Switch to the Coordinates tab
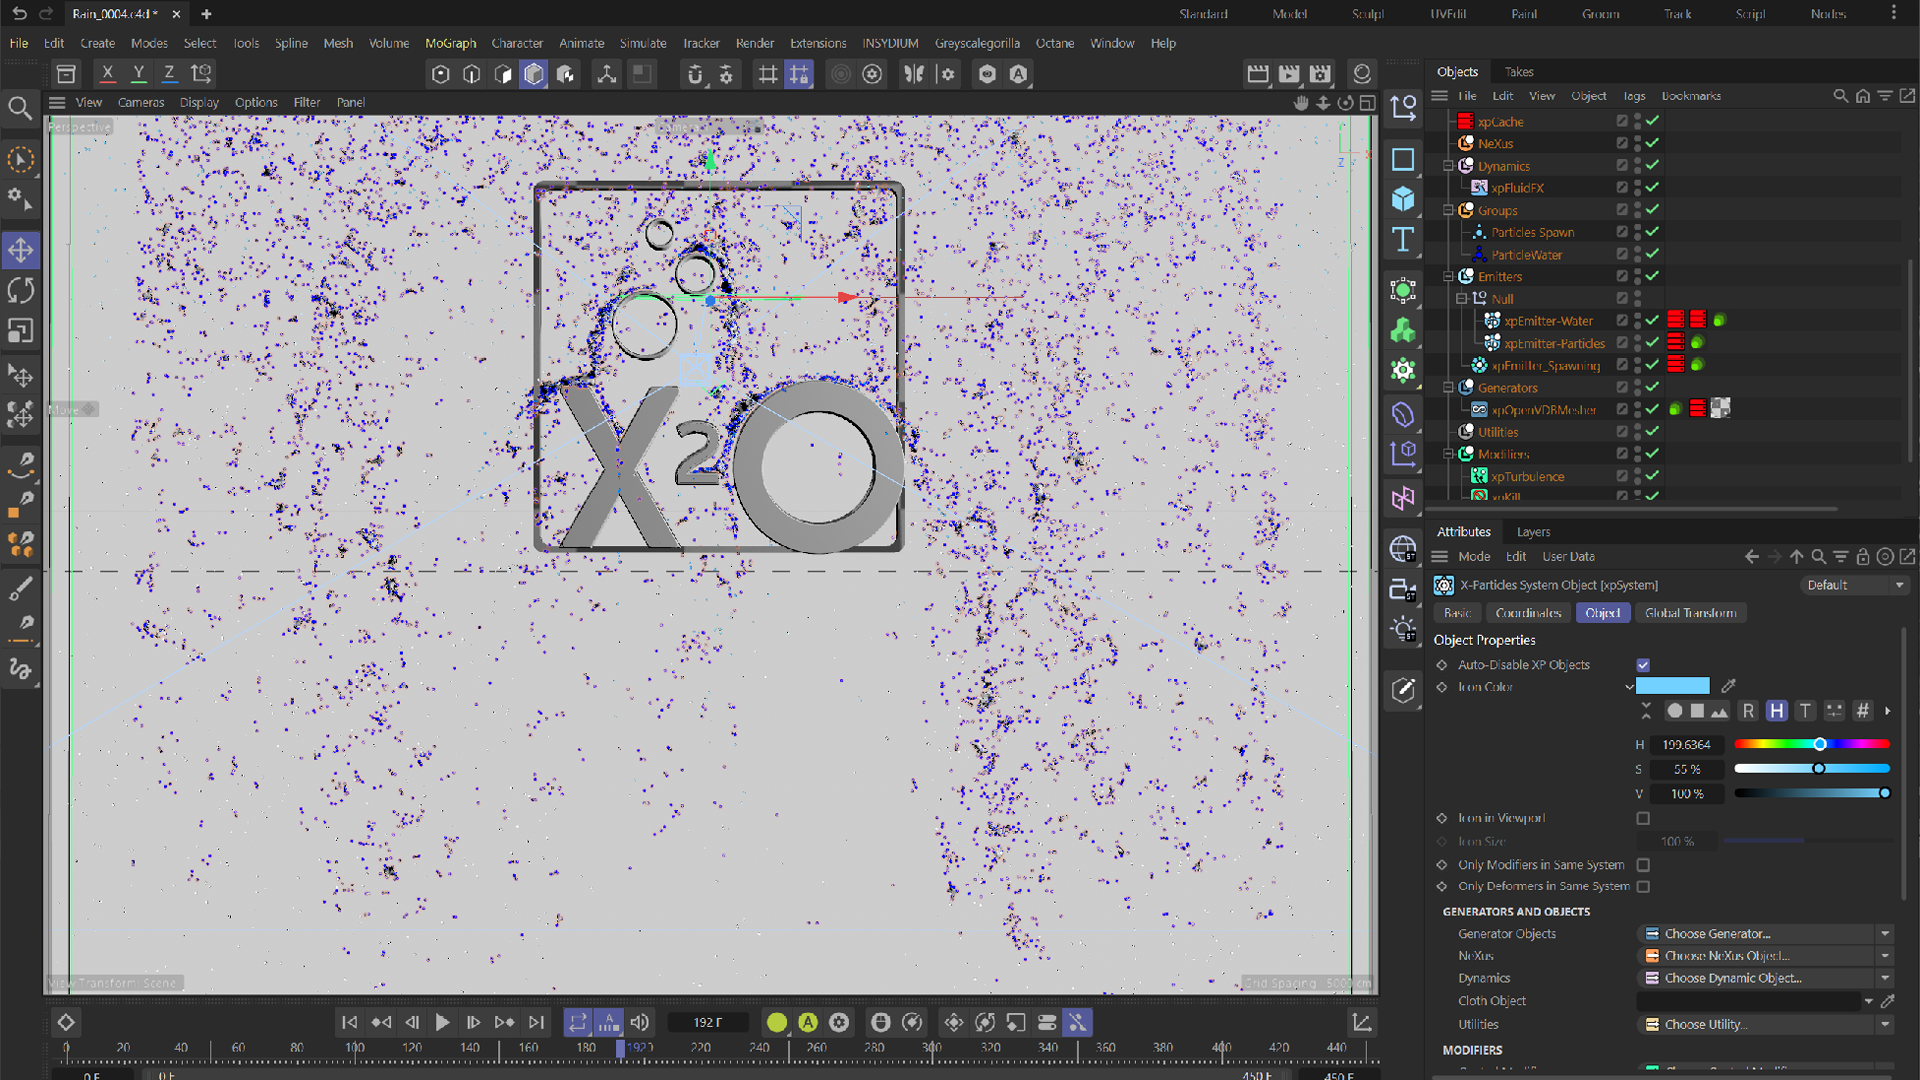 click(x=1528, y=613)
